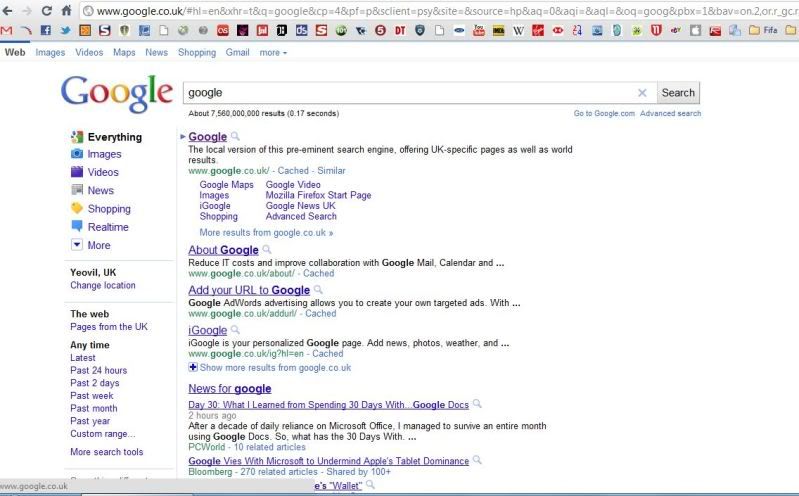Open the Google Maps sitelink

(x=226, y=185)
